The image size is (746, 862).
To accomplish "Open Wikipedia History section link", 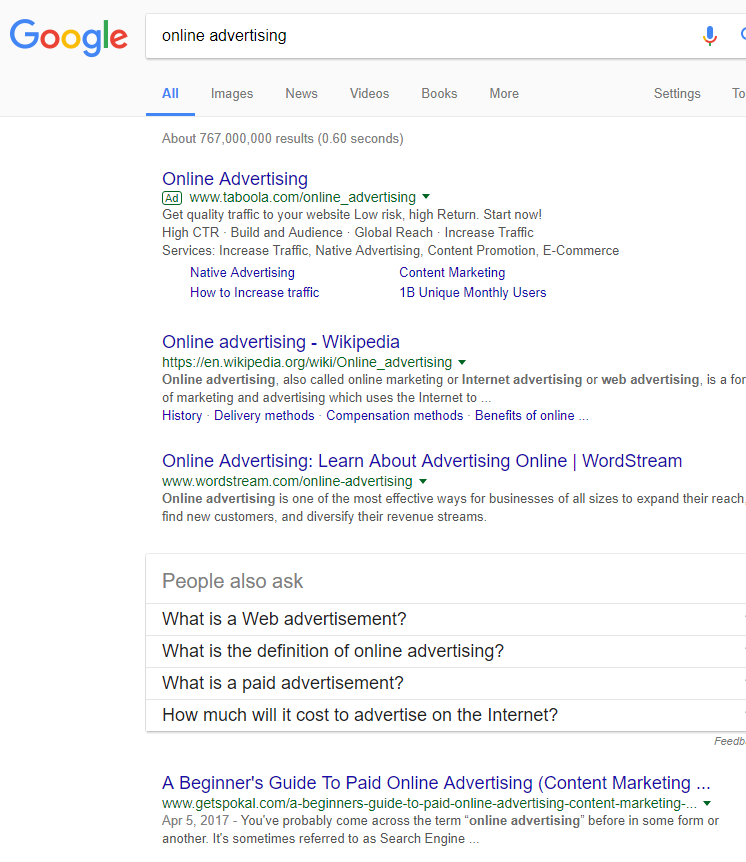I will pos(182,416).
